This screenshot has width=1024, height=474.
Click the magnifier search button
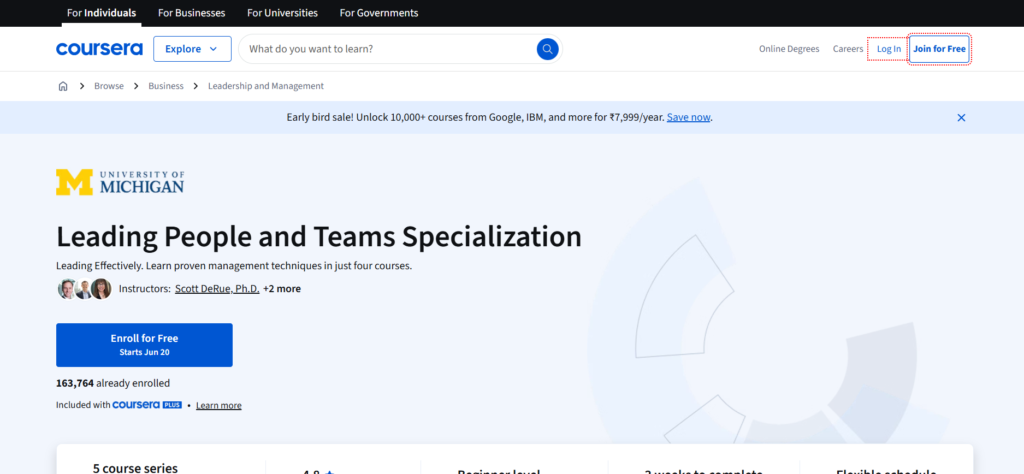tap(547, 49)
